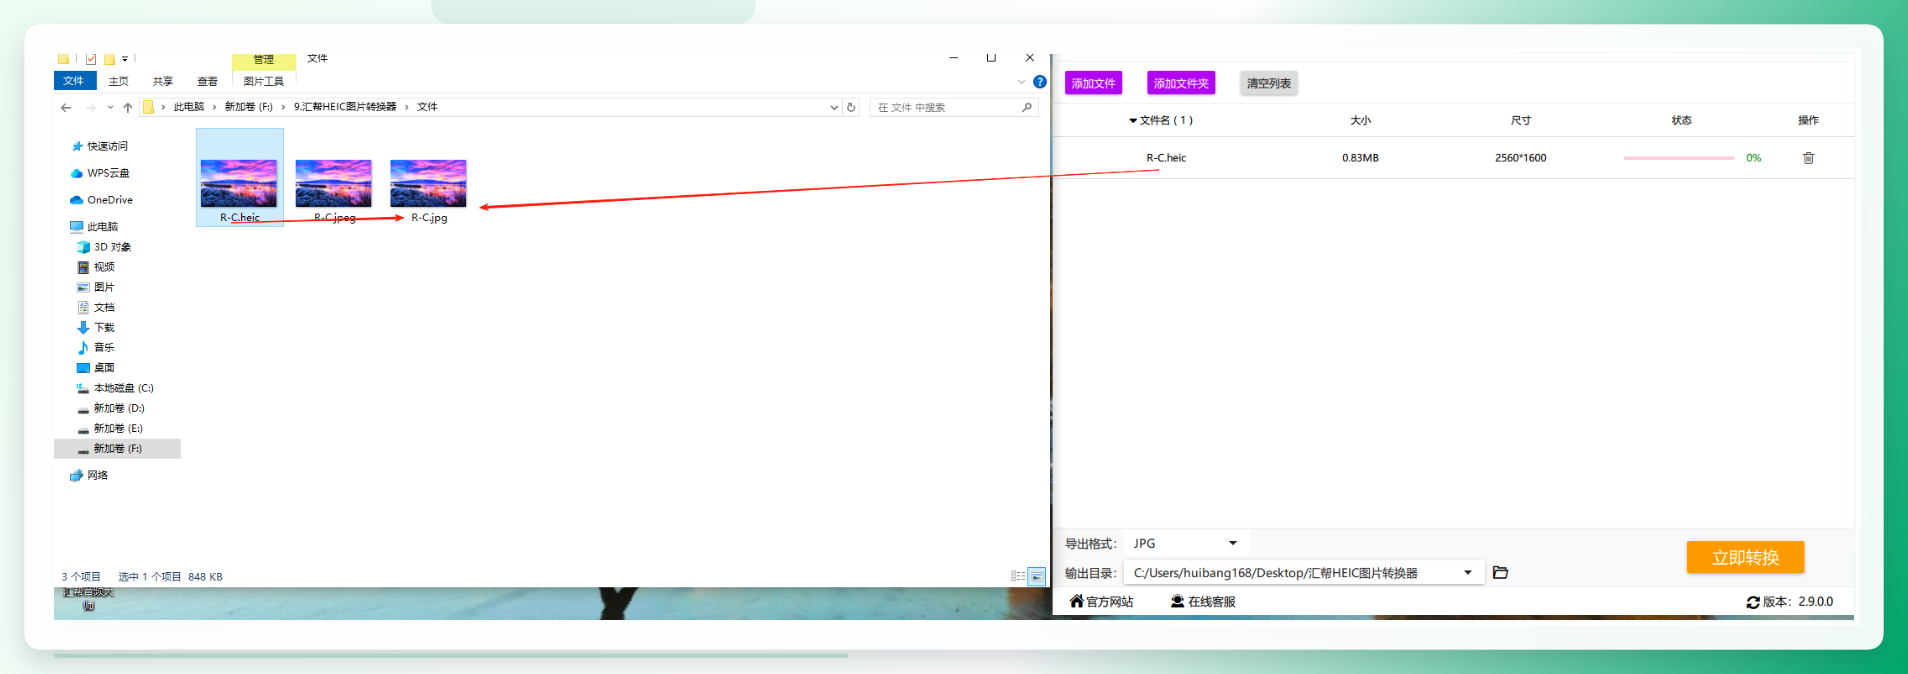Open Explorer help question mark icon
The image size is (1908, 674).
point(1040,82)
